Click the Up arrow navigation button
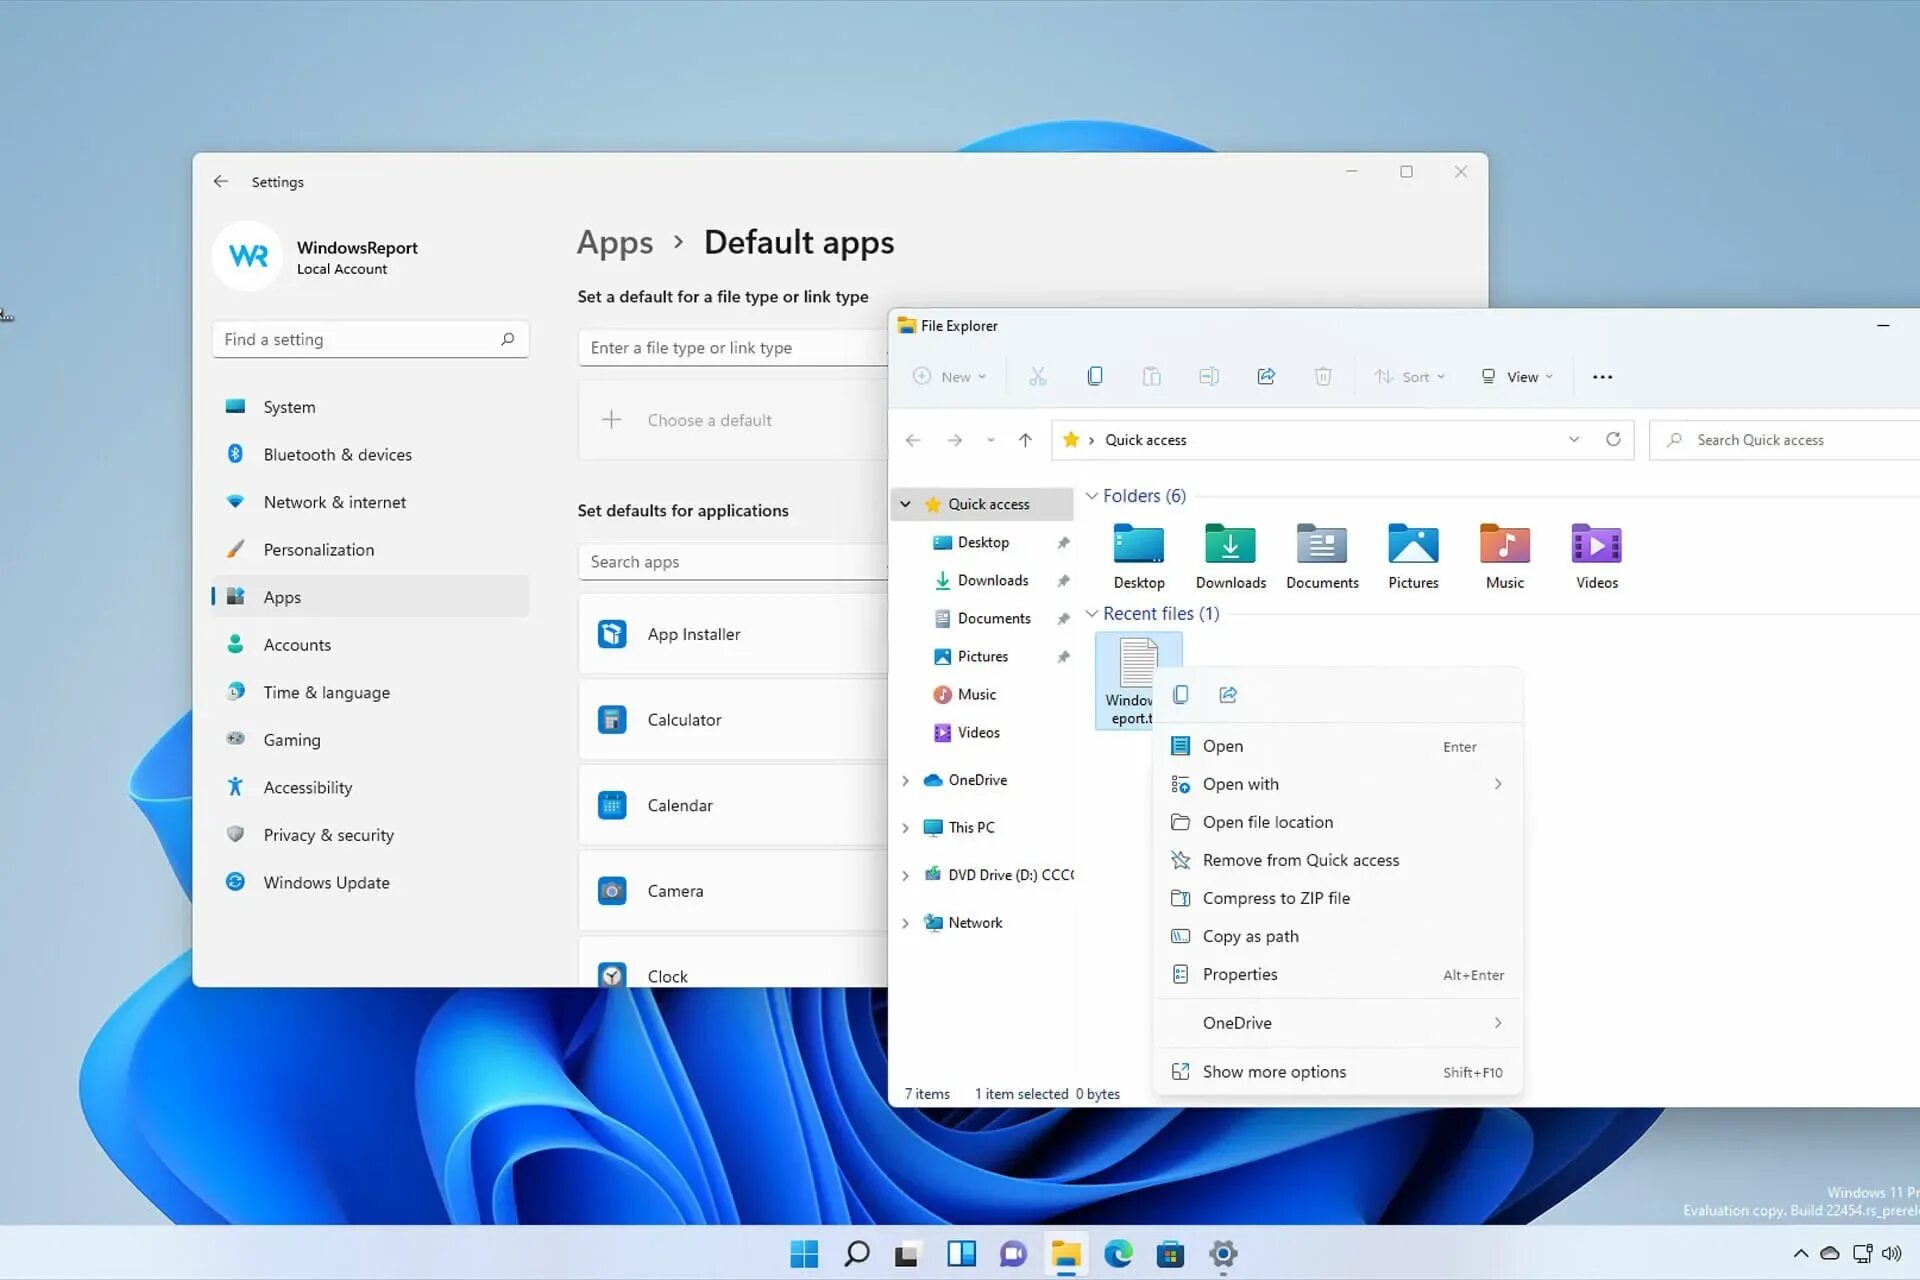Viewport: 1920px width, 1280px height. point(1025,440)
